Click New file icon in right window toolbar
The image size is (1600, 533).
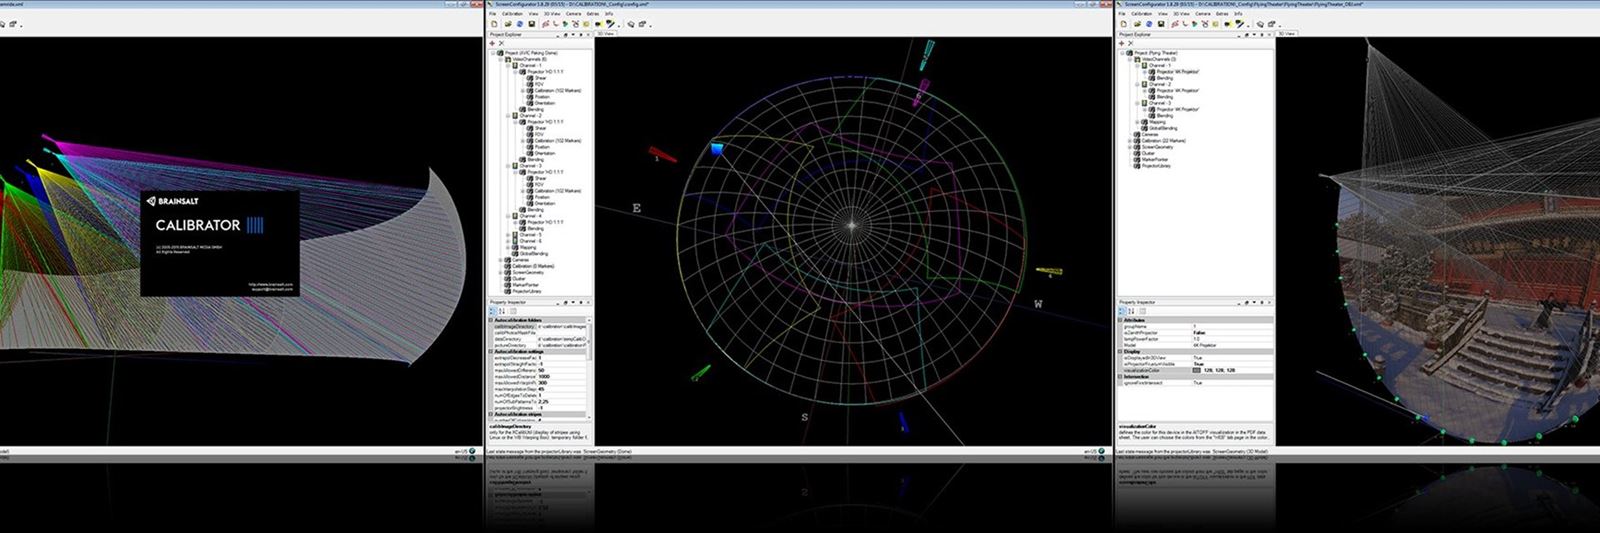1123,24
